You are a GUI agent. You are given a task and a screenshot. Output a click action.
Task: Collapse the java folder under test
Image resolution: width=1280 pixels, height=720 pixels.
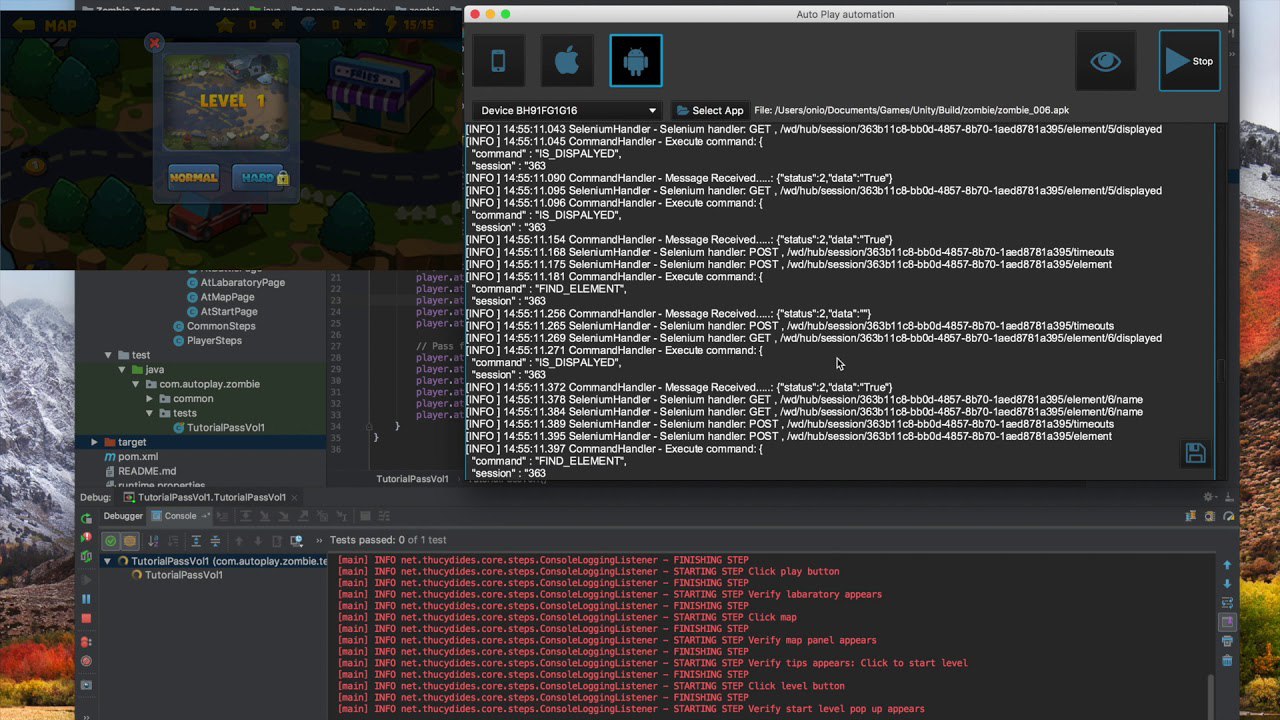(x=123, y=369)
